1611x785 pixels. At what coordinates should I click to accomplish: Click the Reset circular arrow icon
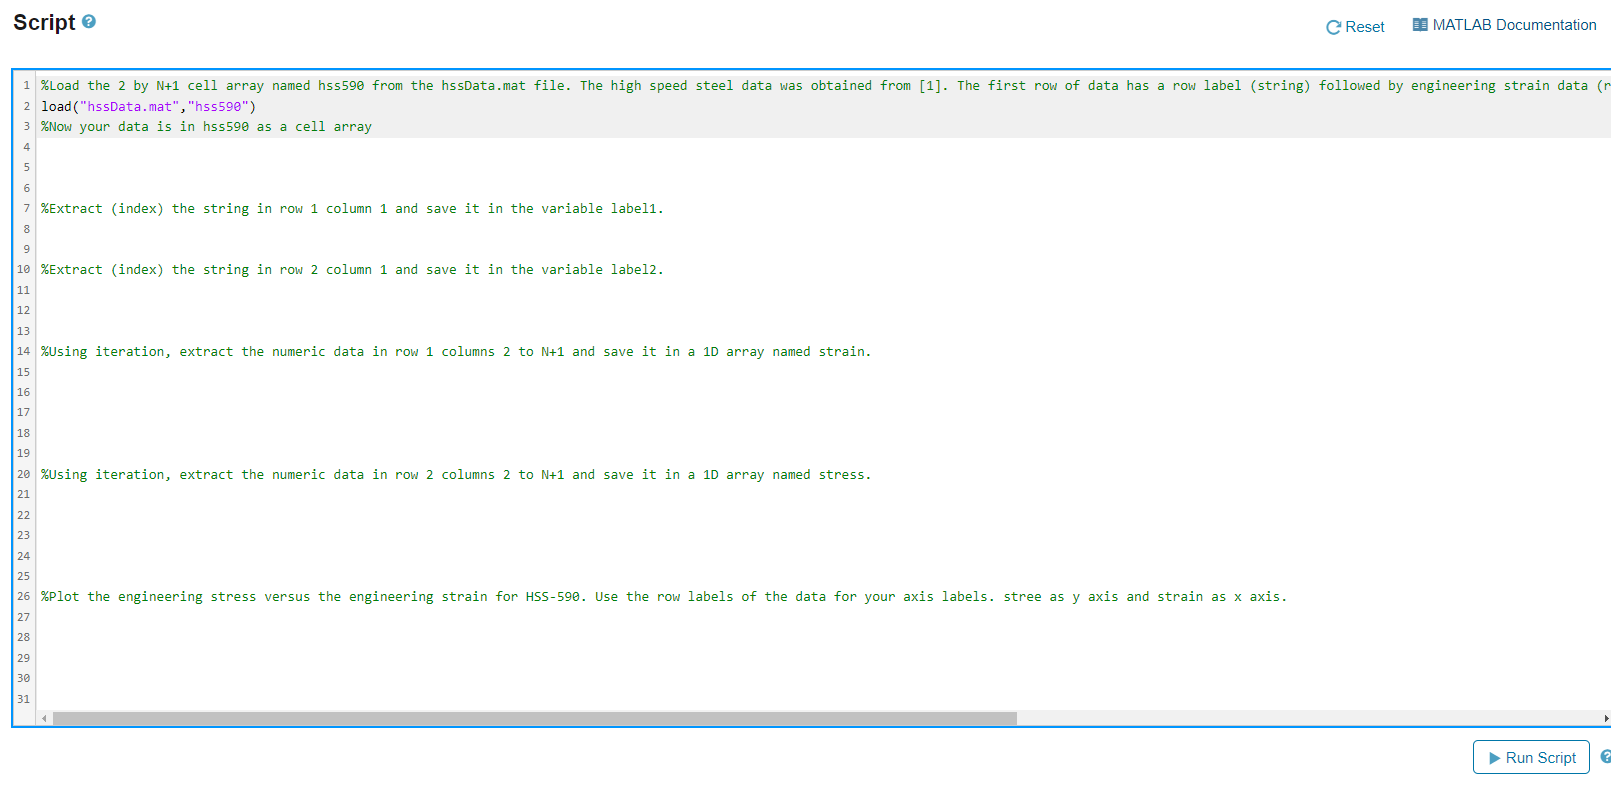point(1333,27)
